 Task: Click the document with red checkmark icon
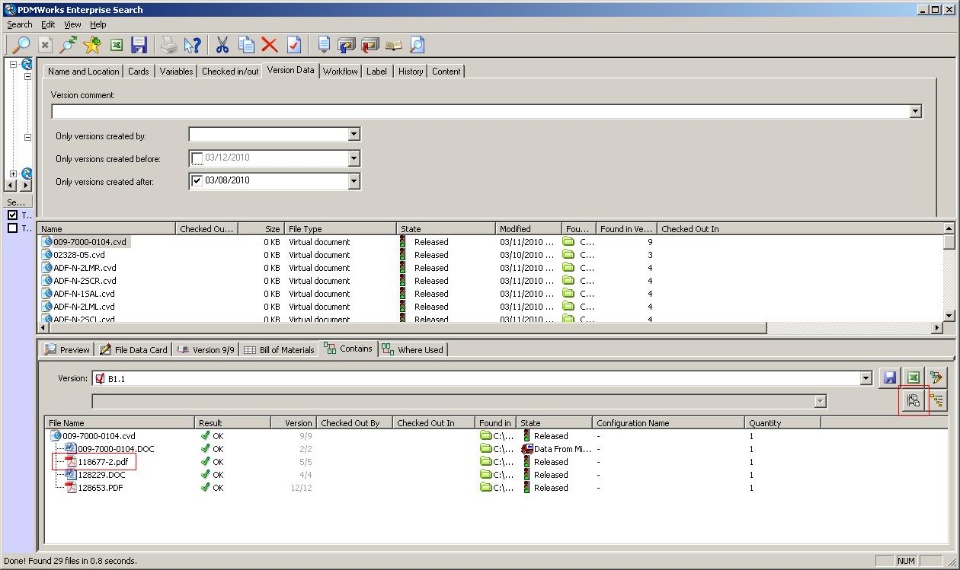(x=294, y=45)
